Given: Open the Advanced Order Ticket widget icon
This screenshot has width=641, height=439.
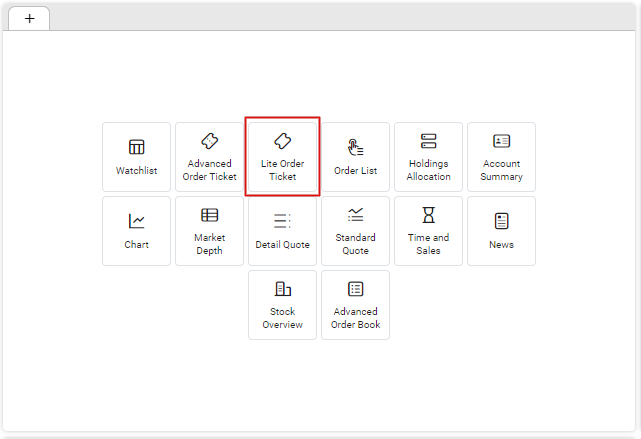Looking at the screenshot, I should pyautogui.click(x=209, y=141).
